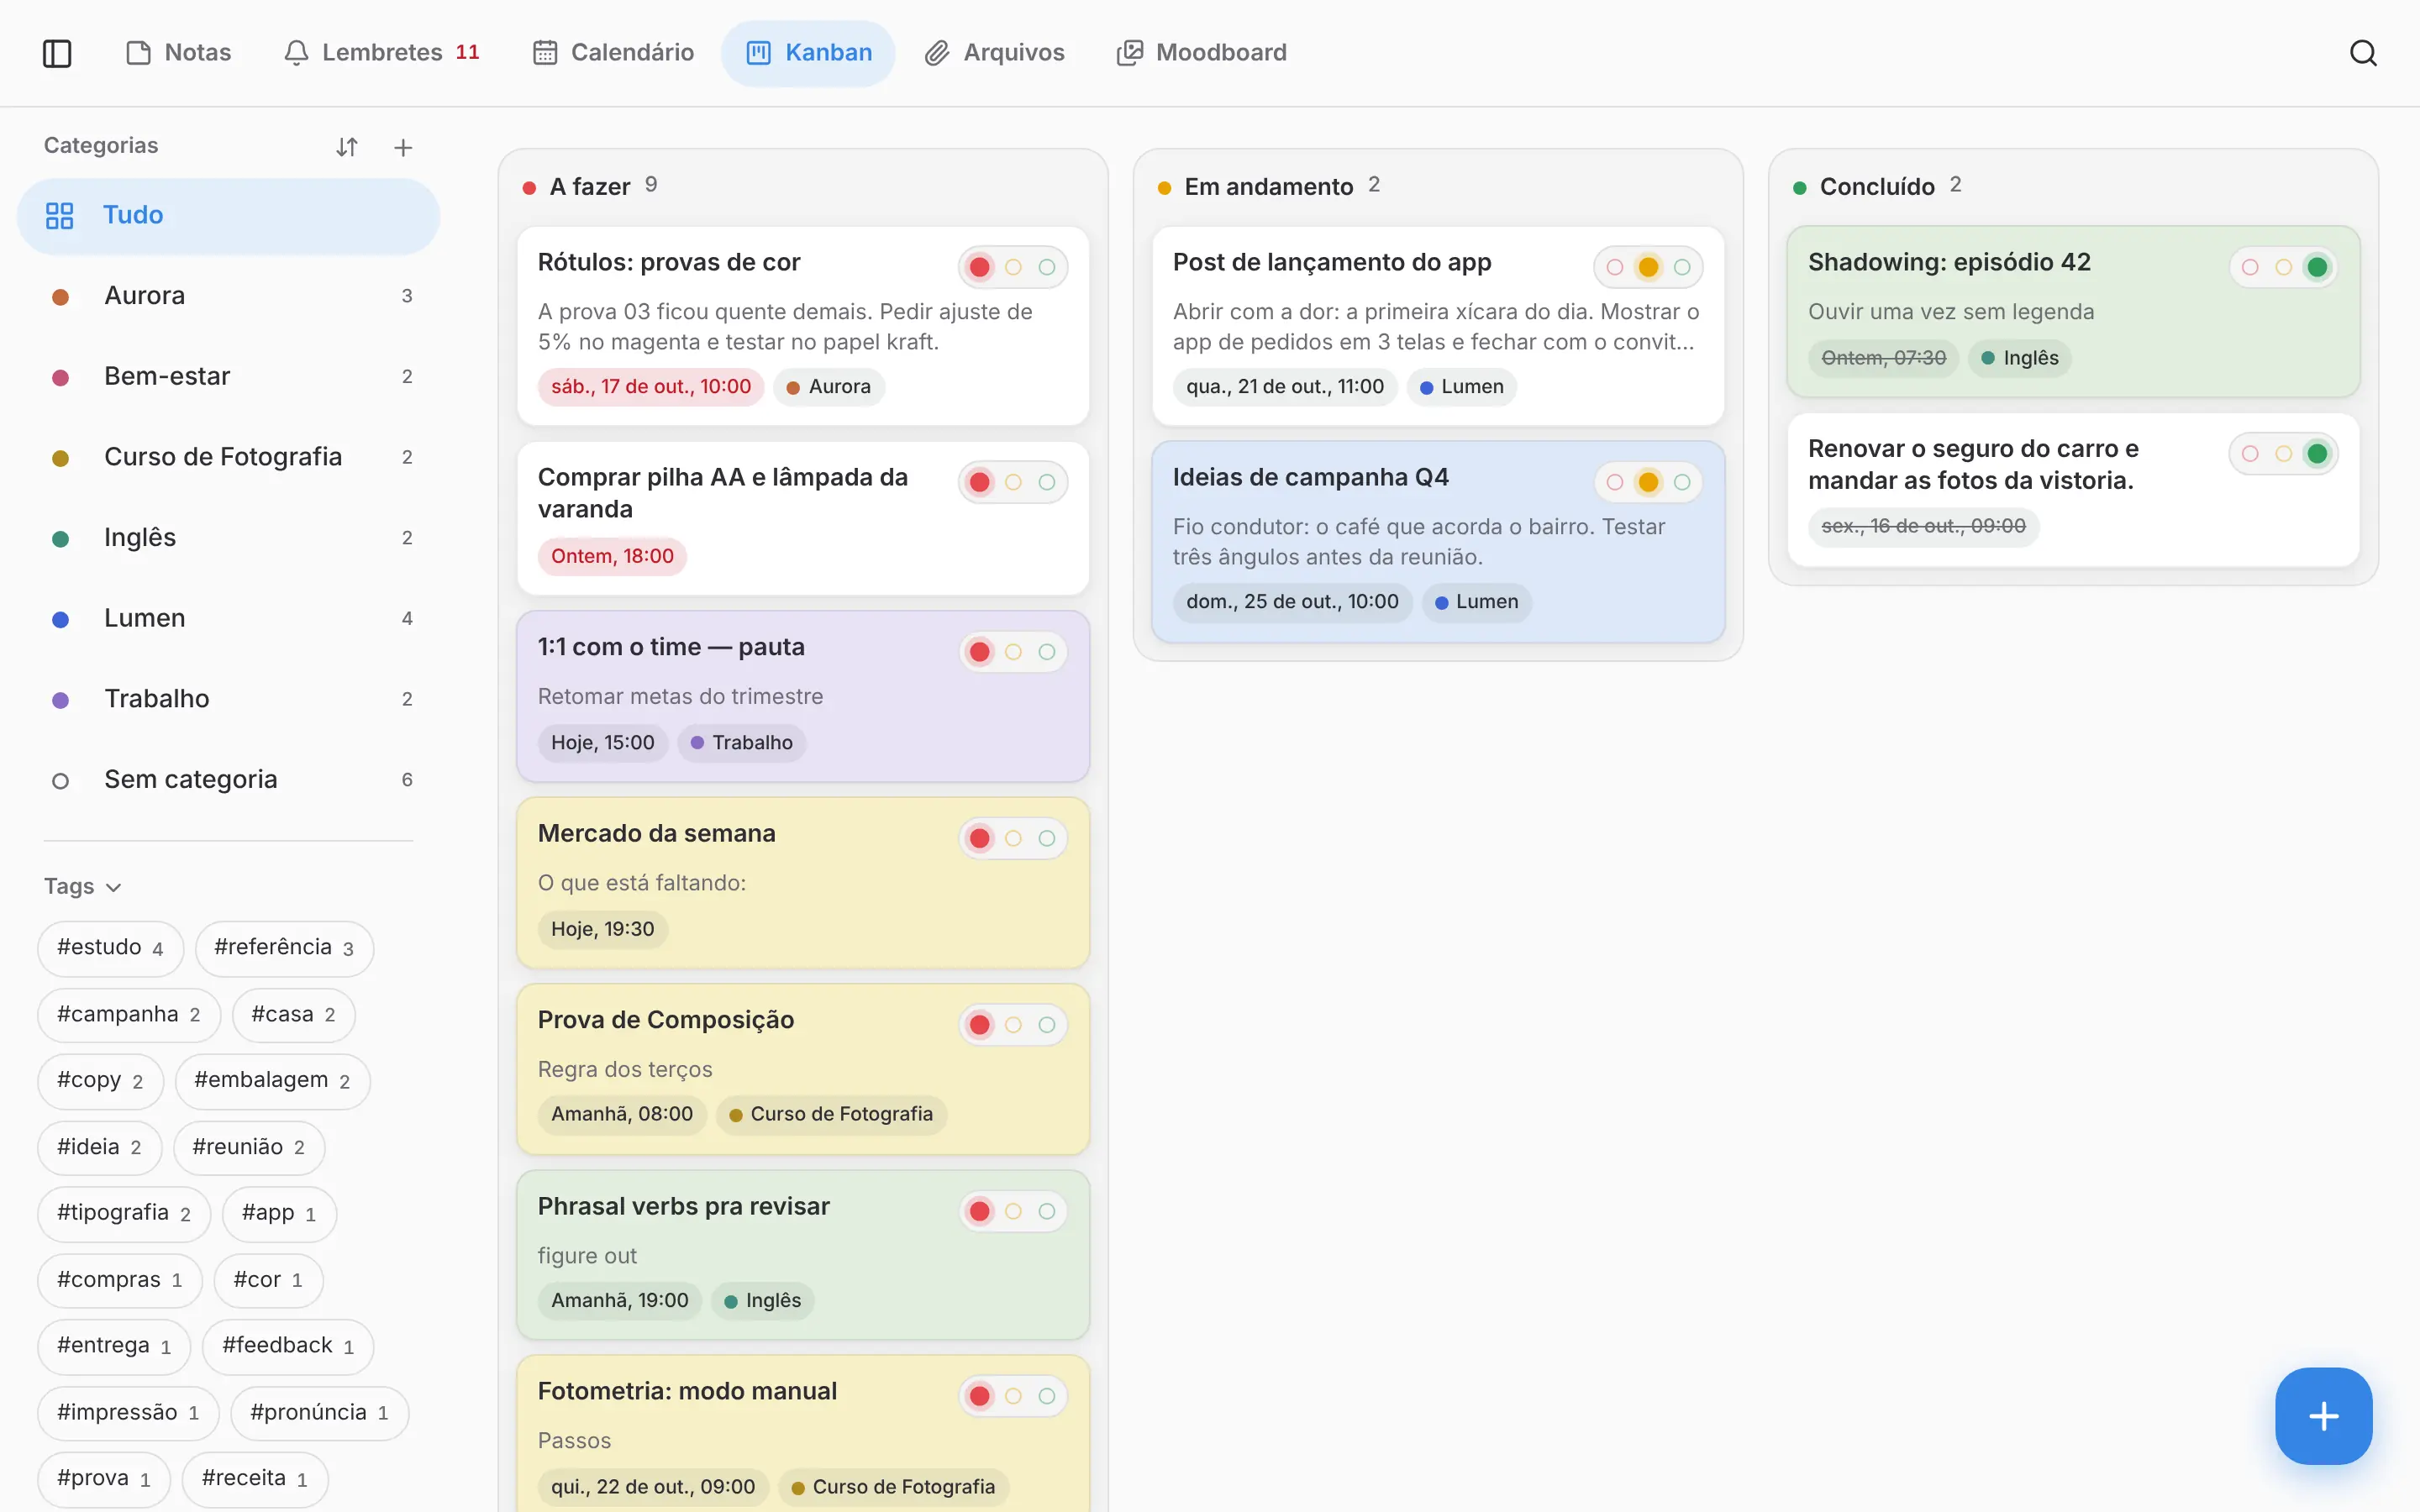Screen dimensions: 2420x1512
Task: Set Post de lançamento do app to red status
Action: click(x=1615, y=267)
